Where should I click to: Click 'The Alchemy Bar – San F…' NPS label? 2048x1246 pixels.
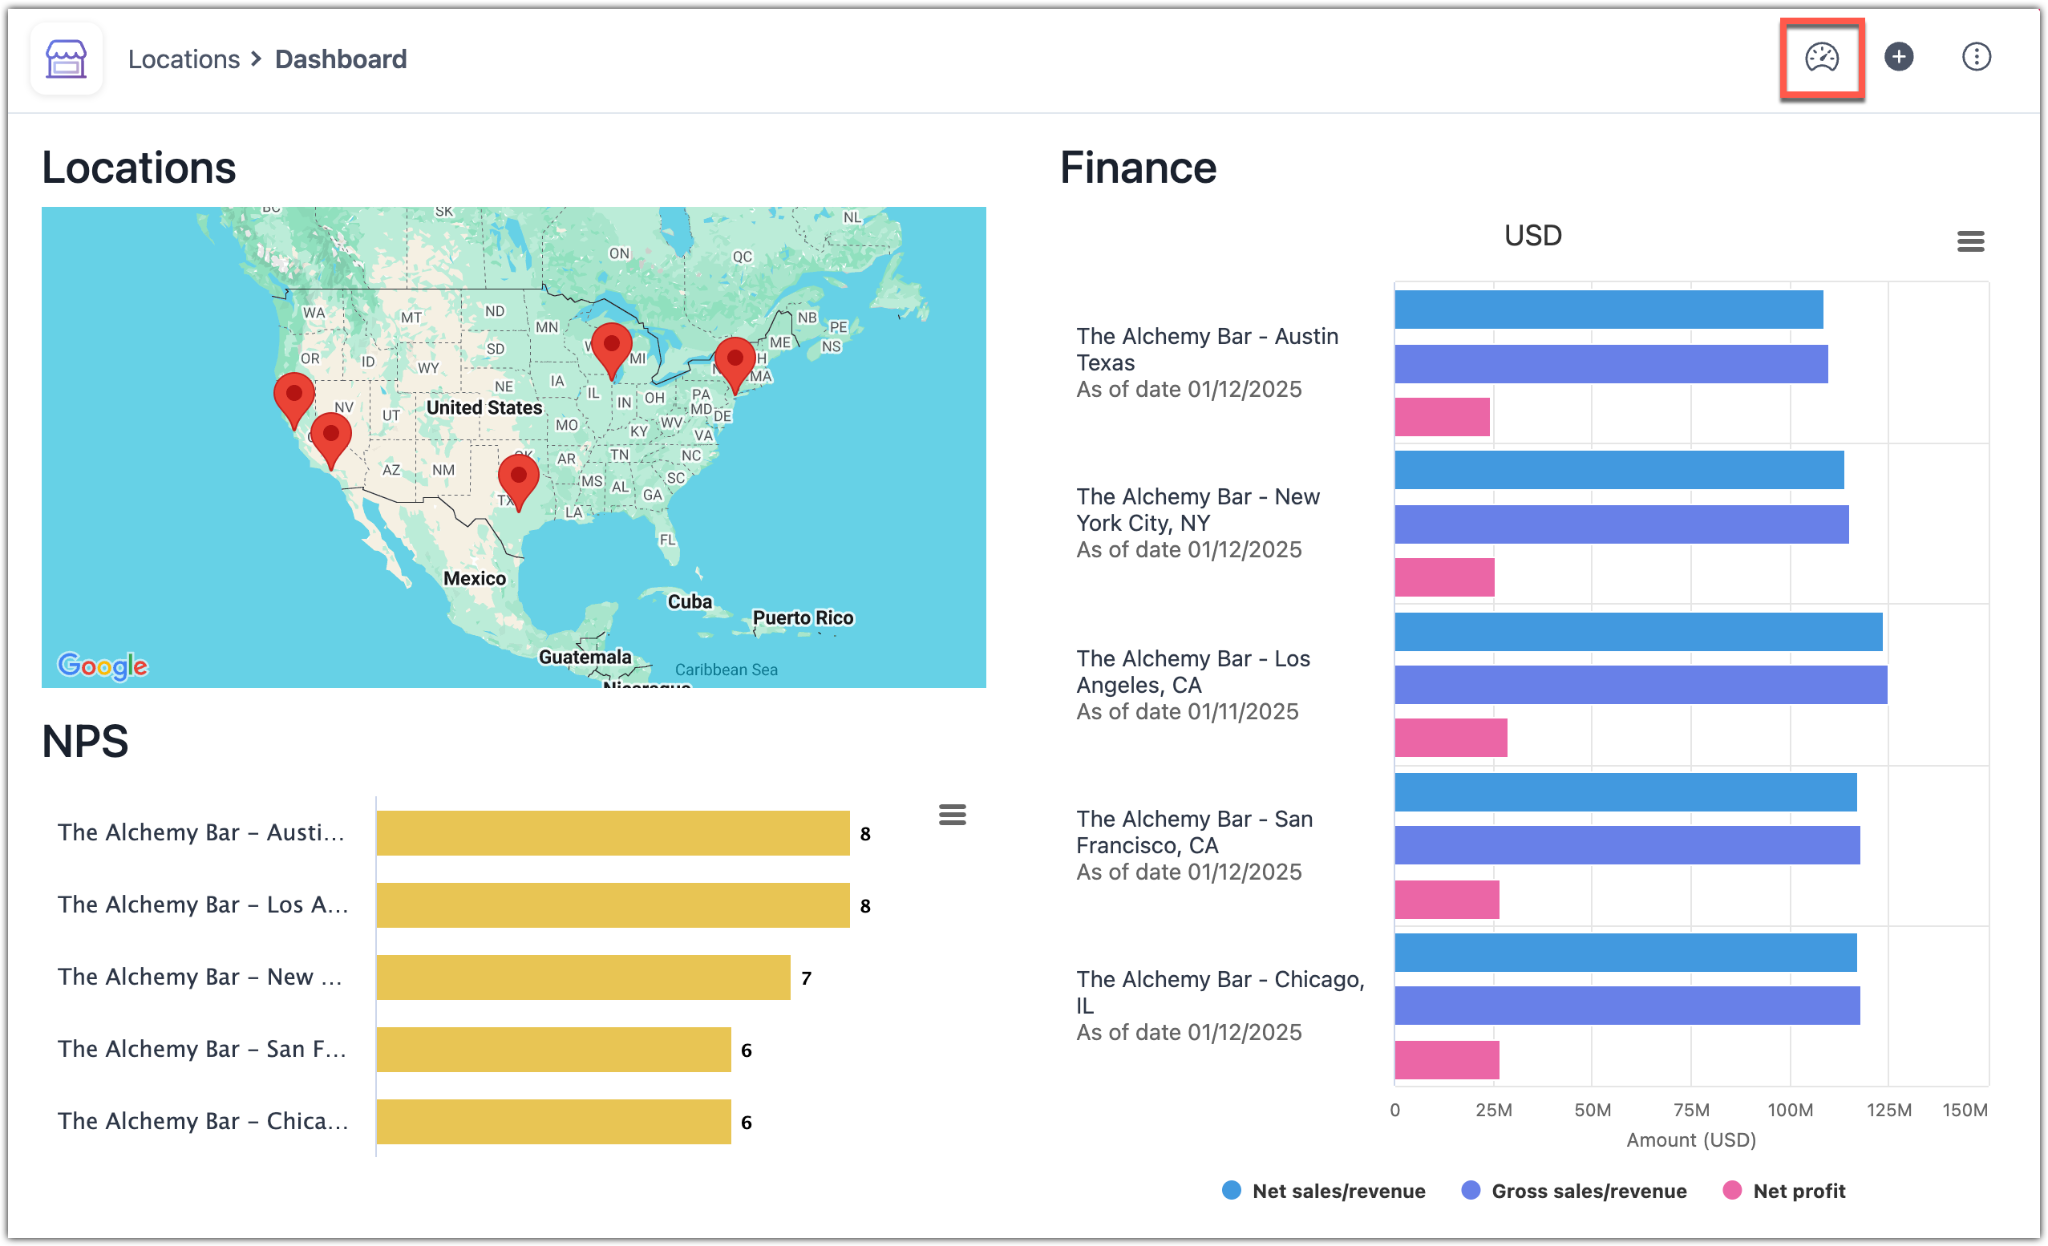coord(202,1048)
